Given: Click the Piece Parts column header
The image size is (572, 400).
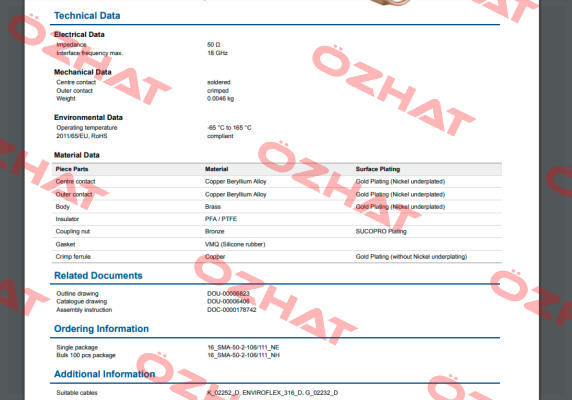Looking at the screenshot, I should 72,169.
